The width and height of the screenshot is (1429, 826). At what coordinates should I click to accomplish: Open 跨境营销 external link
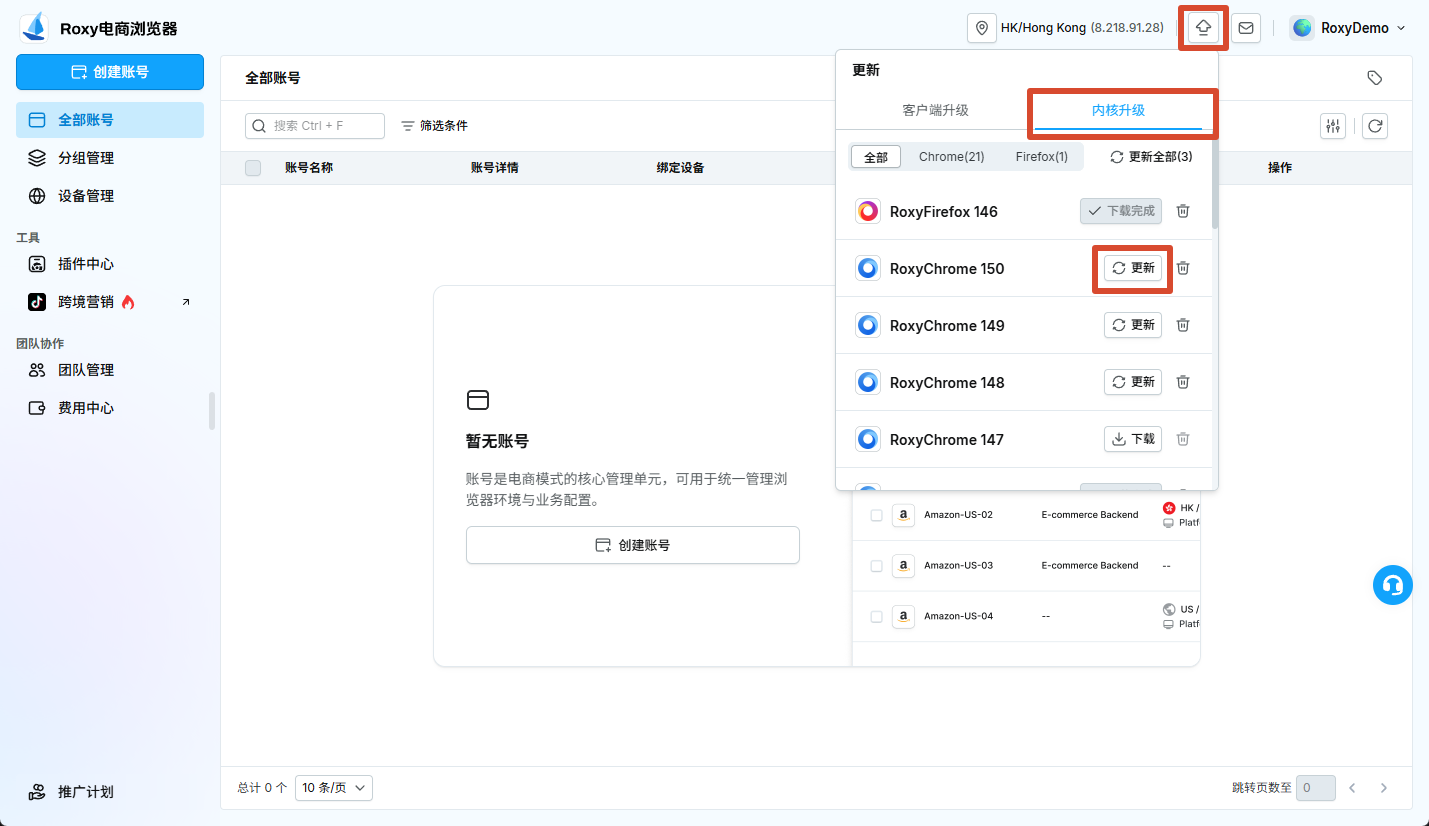[x=110, y=302]
